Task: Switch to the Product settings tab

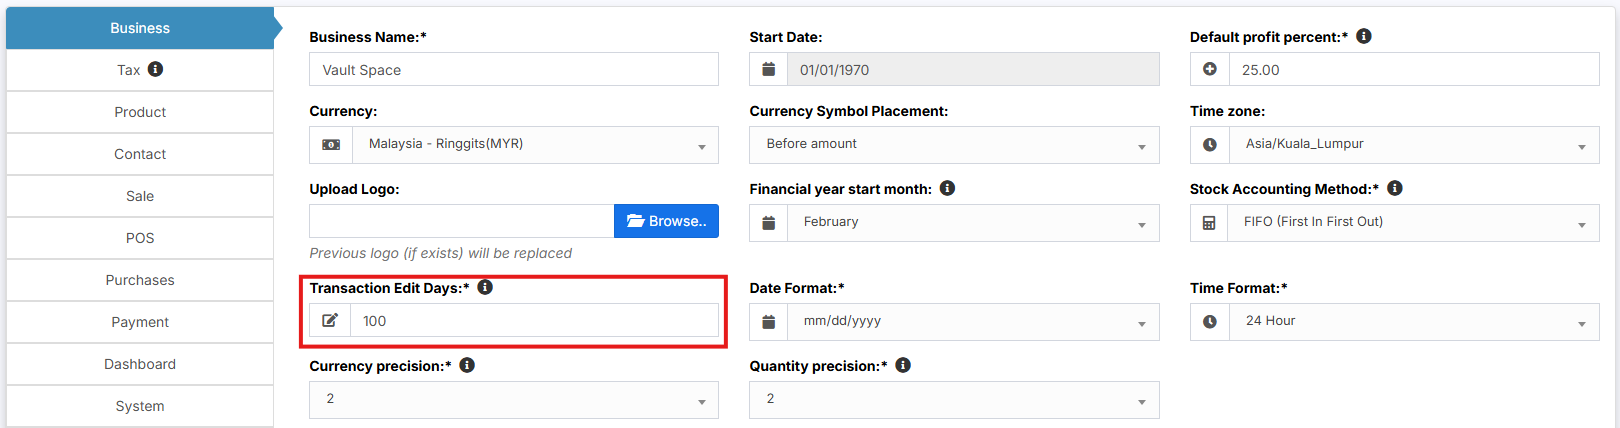Action: pos(140,112)
